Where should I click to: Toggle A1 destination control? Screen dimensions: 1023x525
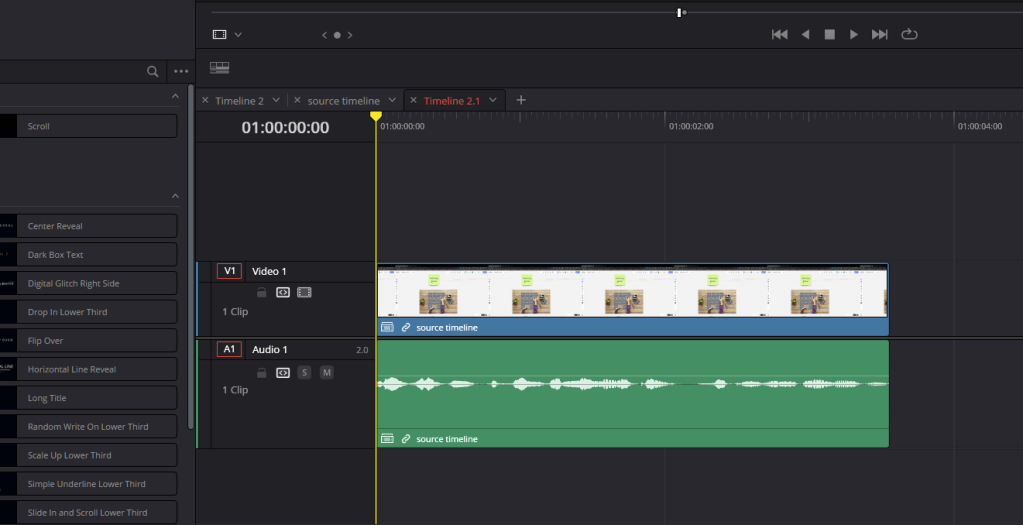230,350
